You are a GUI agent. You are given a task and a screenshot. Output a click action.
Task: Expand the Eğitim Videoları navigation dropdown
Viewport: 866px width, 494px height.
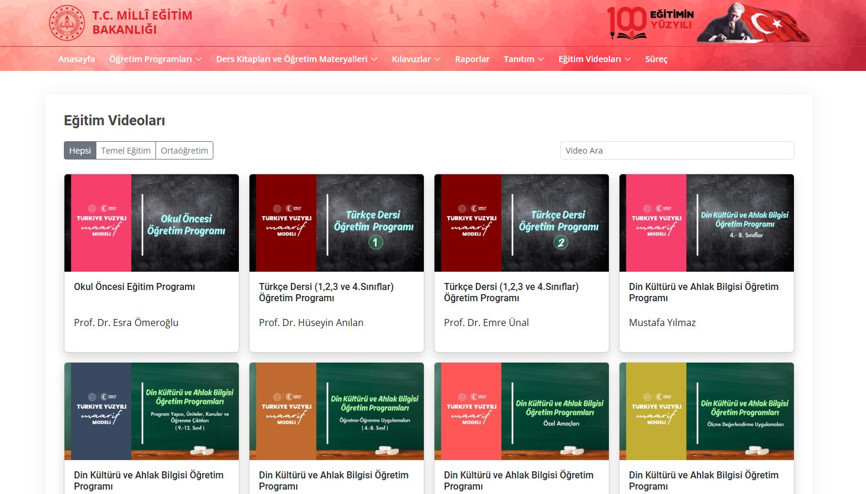[x=594, y=59]
